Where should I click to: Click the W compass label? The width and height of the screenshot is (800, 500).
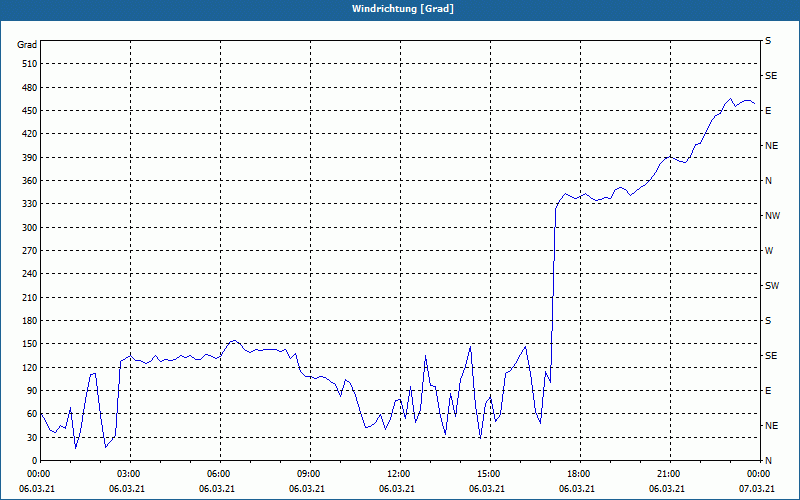click(x=769, y=251)
